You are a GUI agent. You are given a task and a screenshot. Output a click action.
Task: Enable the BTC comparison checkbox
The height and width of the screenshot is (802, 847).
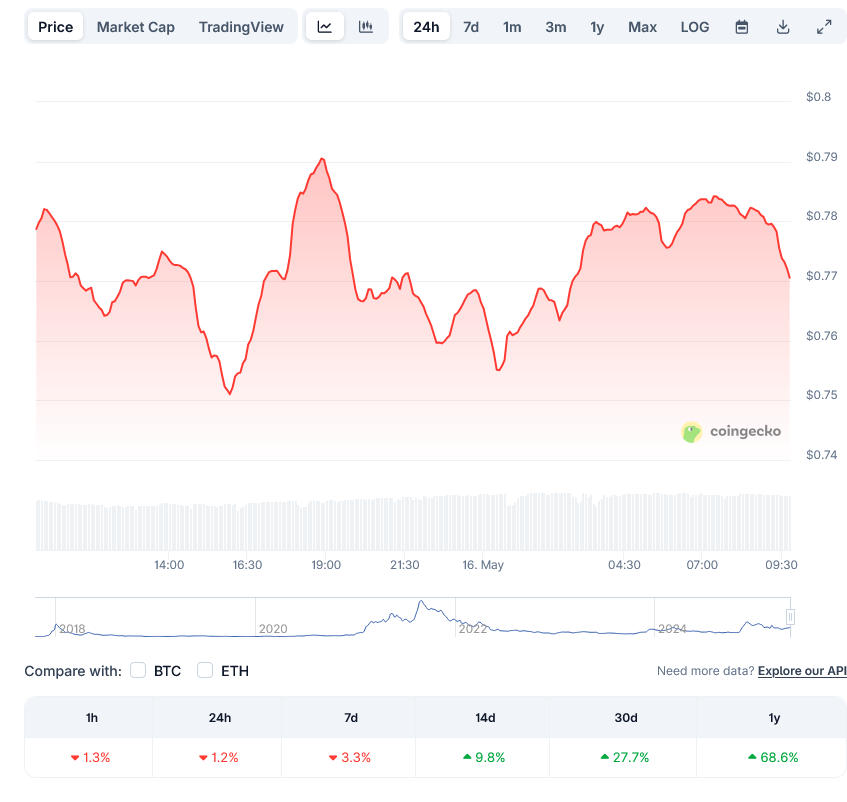coord(139,670)
